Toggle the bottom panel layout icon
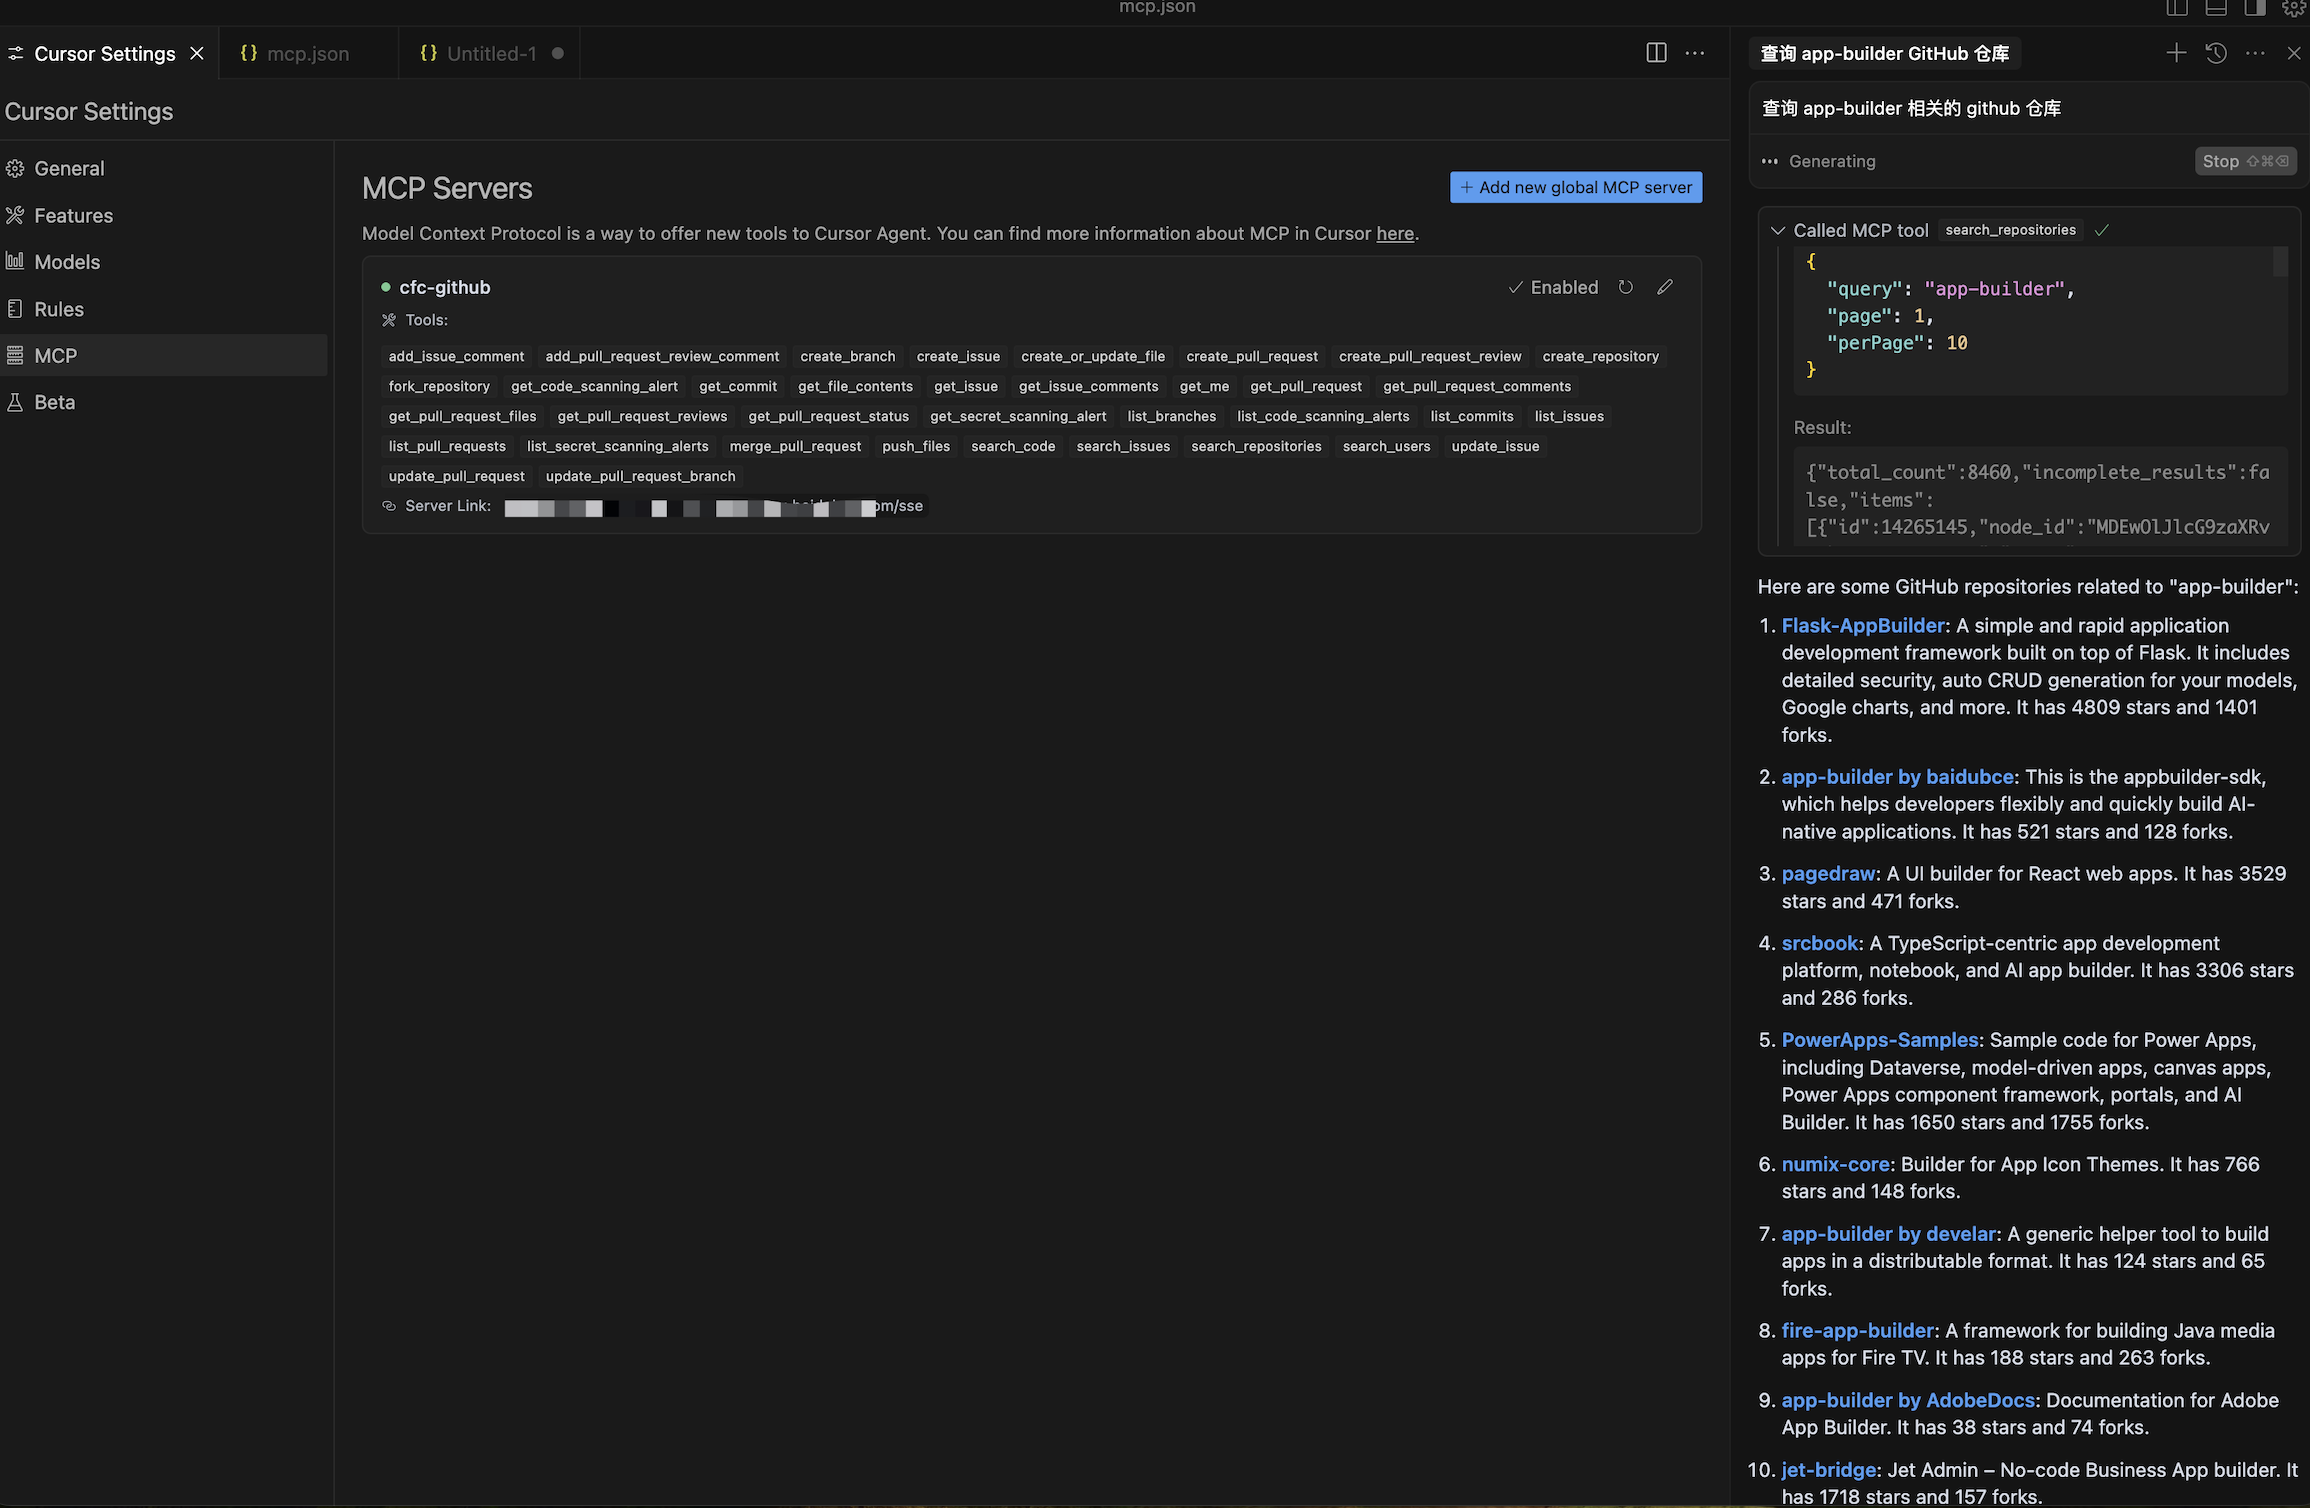Screen dimensions: 2310x1508 (2216, 8)
